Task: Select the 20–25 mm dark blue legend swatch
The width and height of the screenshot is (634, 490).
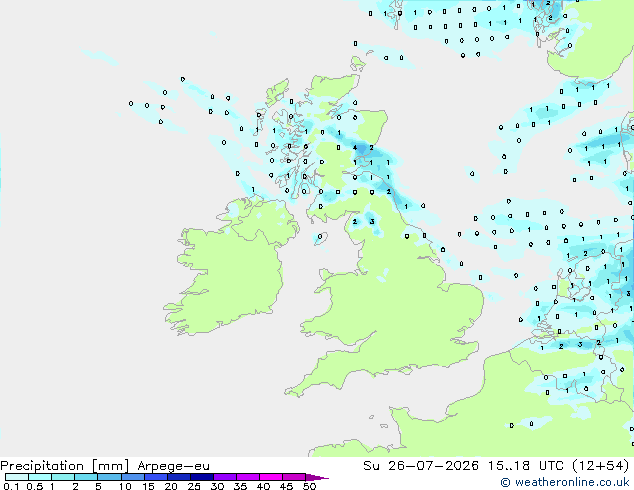Action: 178,477
